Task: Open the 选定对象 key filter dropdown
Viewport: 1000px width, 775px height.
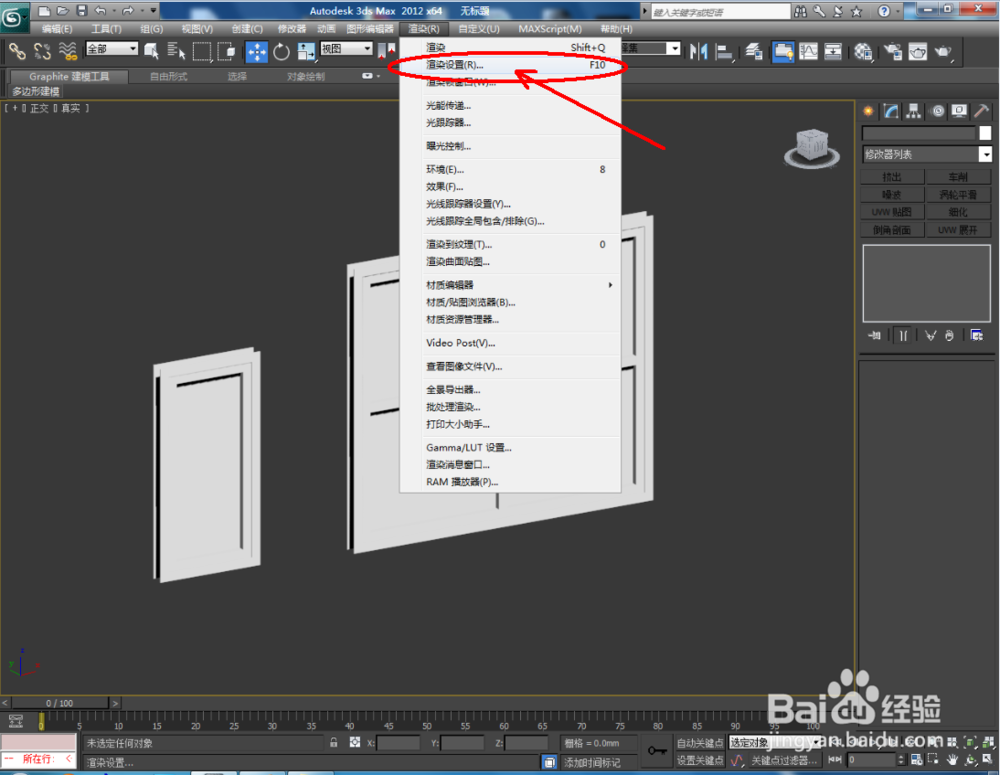Action: coord(774,742)
